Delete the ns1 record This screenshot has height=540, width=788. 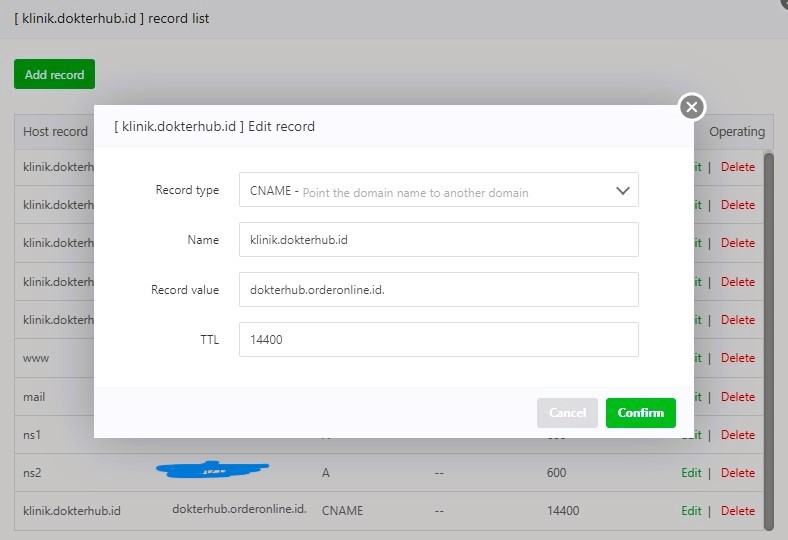click(738, 435)
